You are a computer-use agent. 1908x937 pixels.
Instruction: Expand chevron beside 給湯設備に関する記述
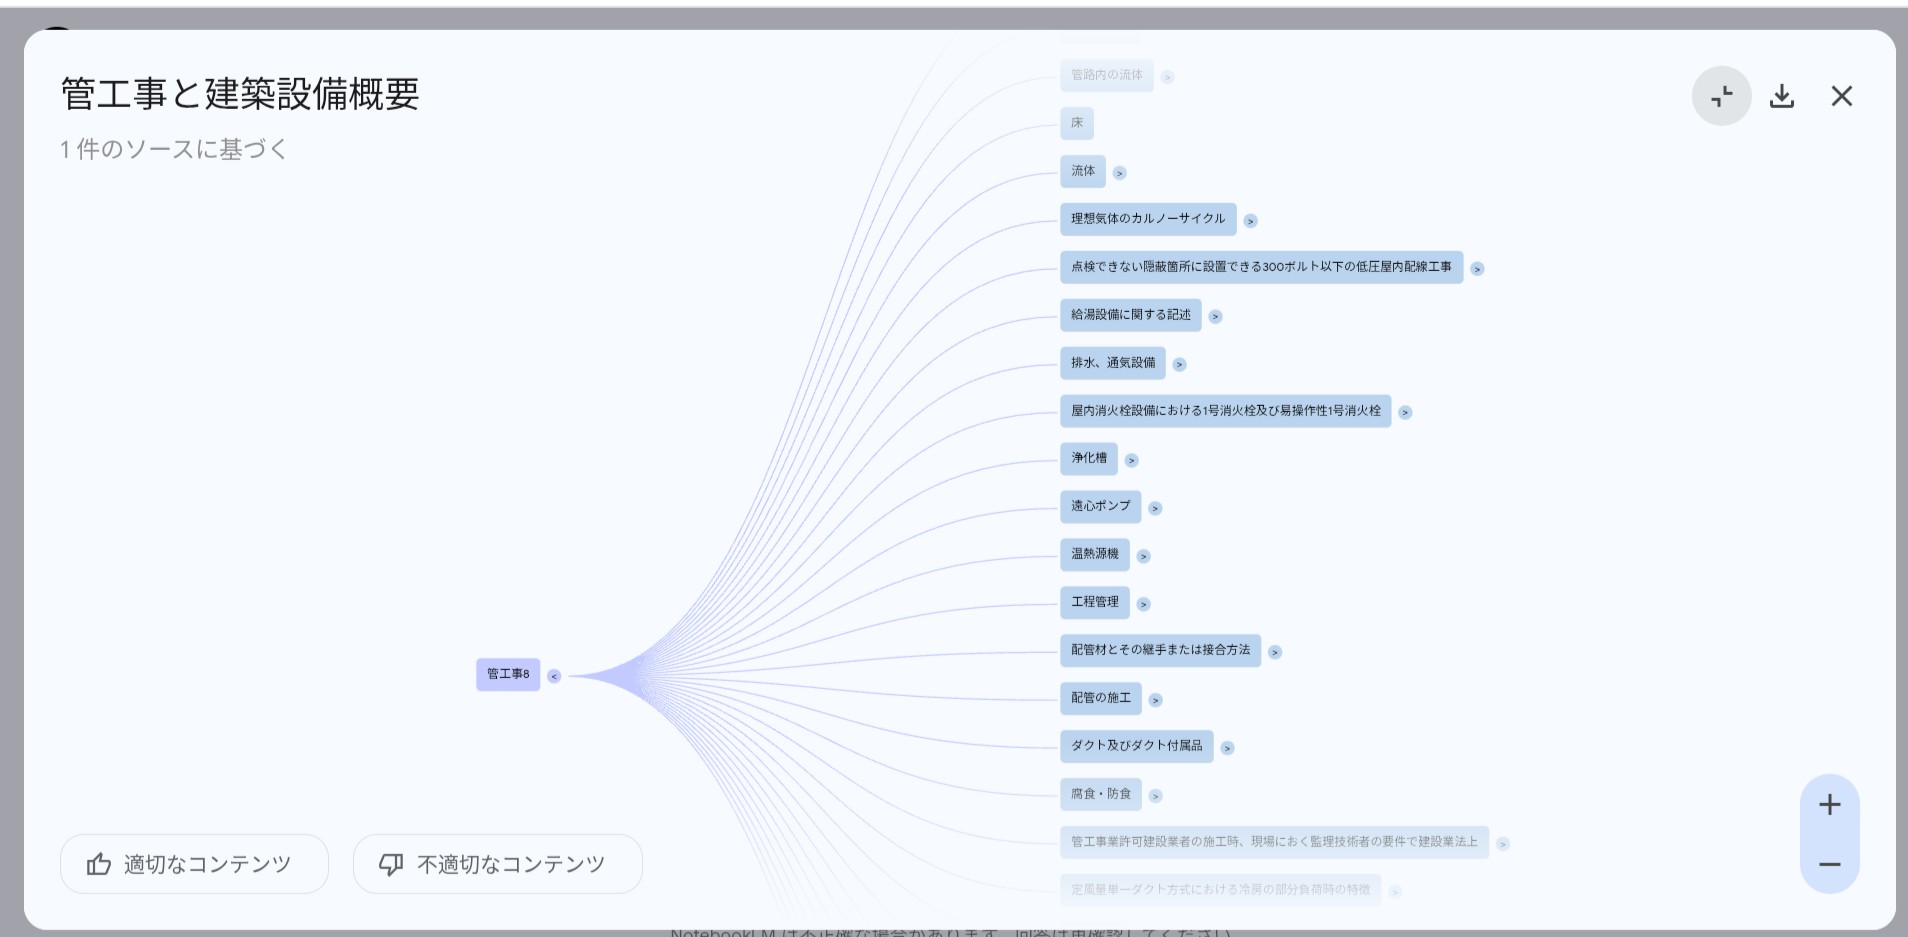coord(1215,317)
